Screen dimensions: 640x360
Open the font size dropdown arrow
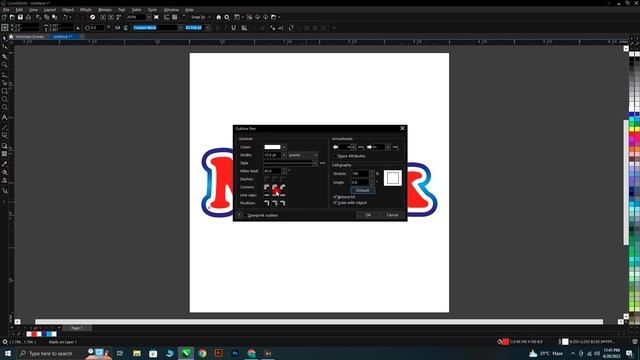click(208, 28)
